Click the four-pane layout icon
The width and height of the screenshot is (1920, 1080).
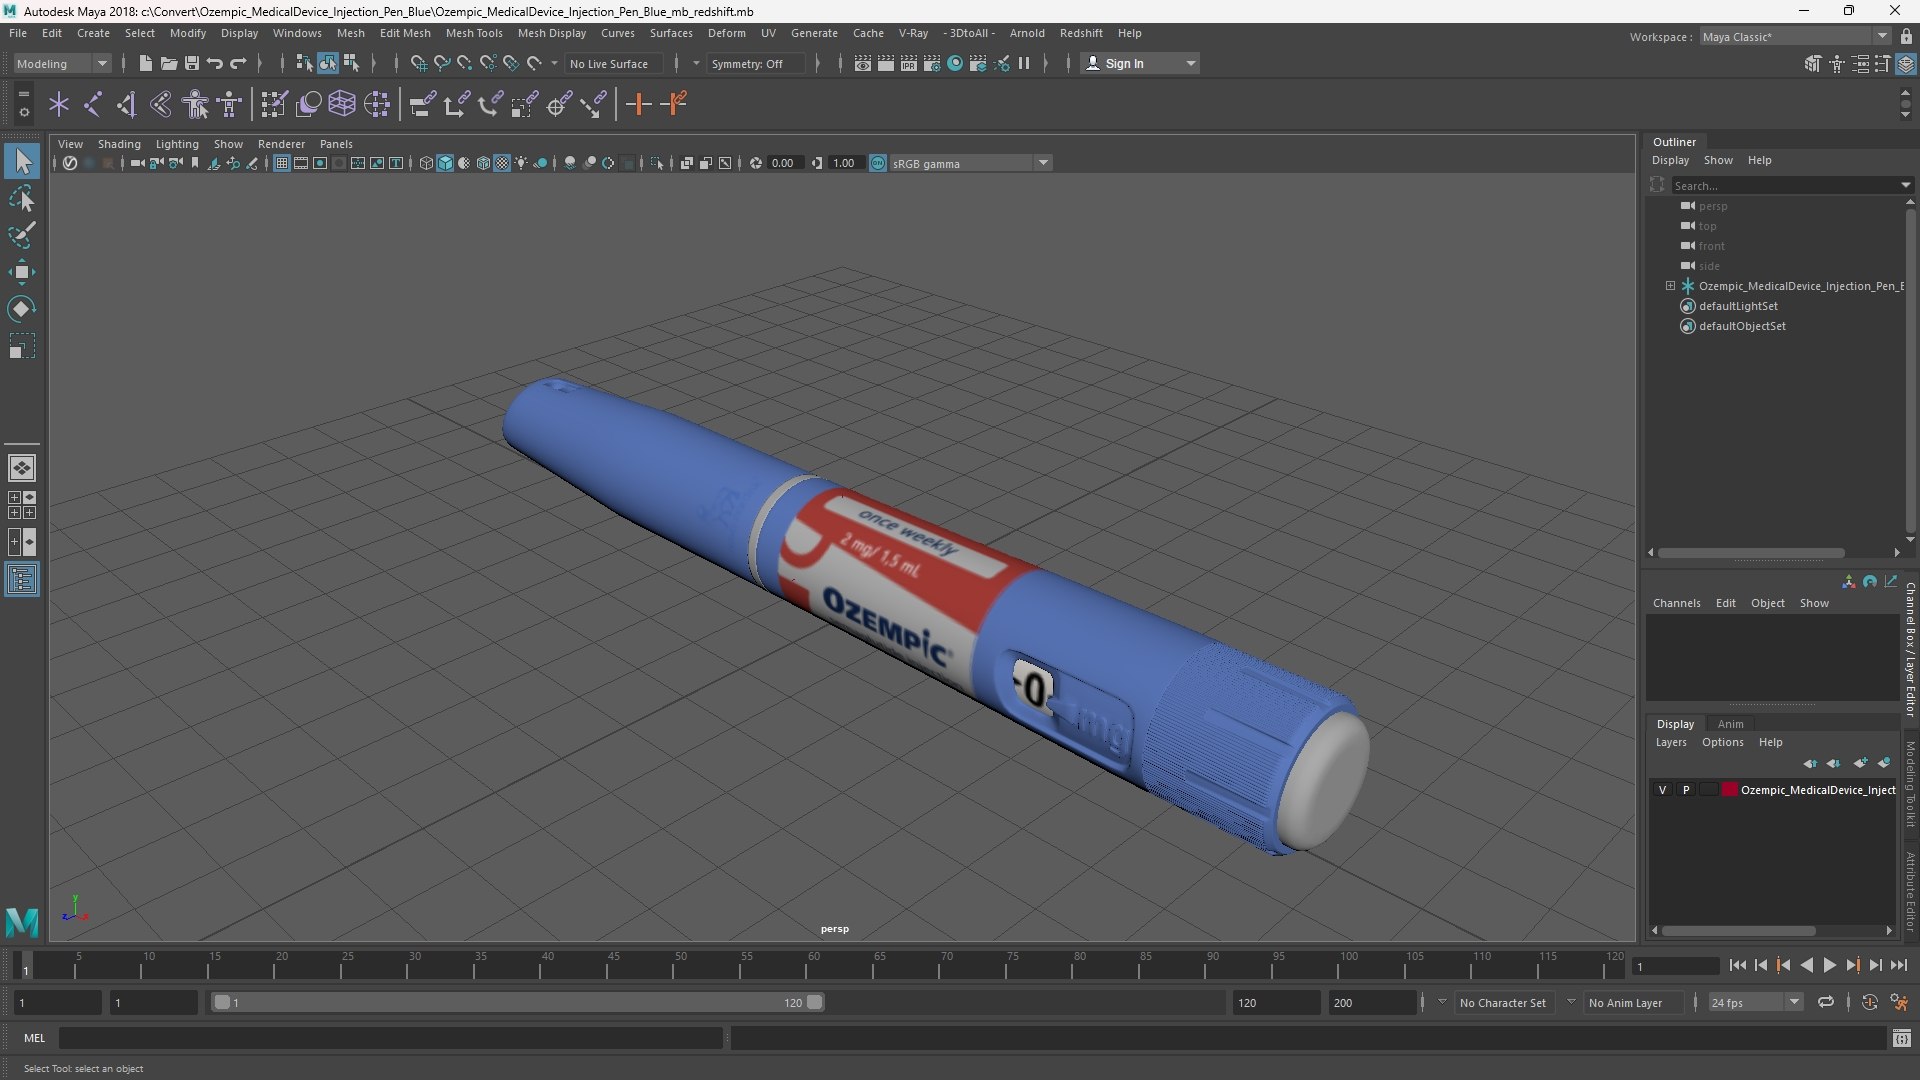22,505
